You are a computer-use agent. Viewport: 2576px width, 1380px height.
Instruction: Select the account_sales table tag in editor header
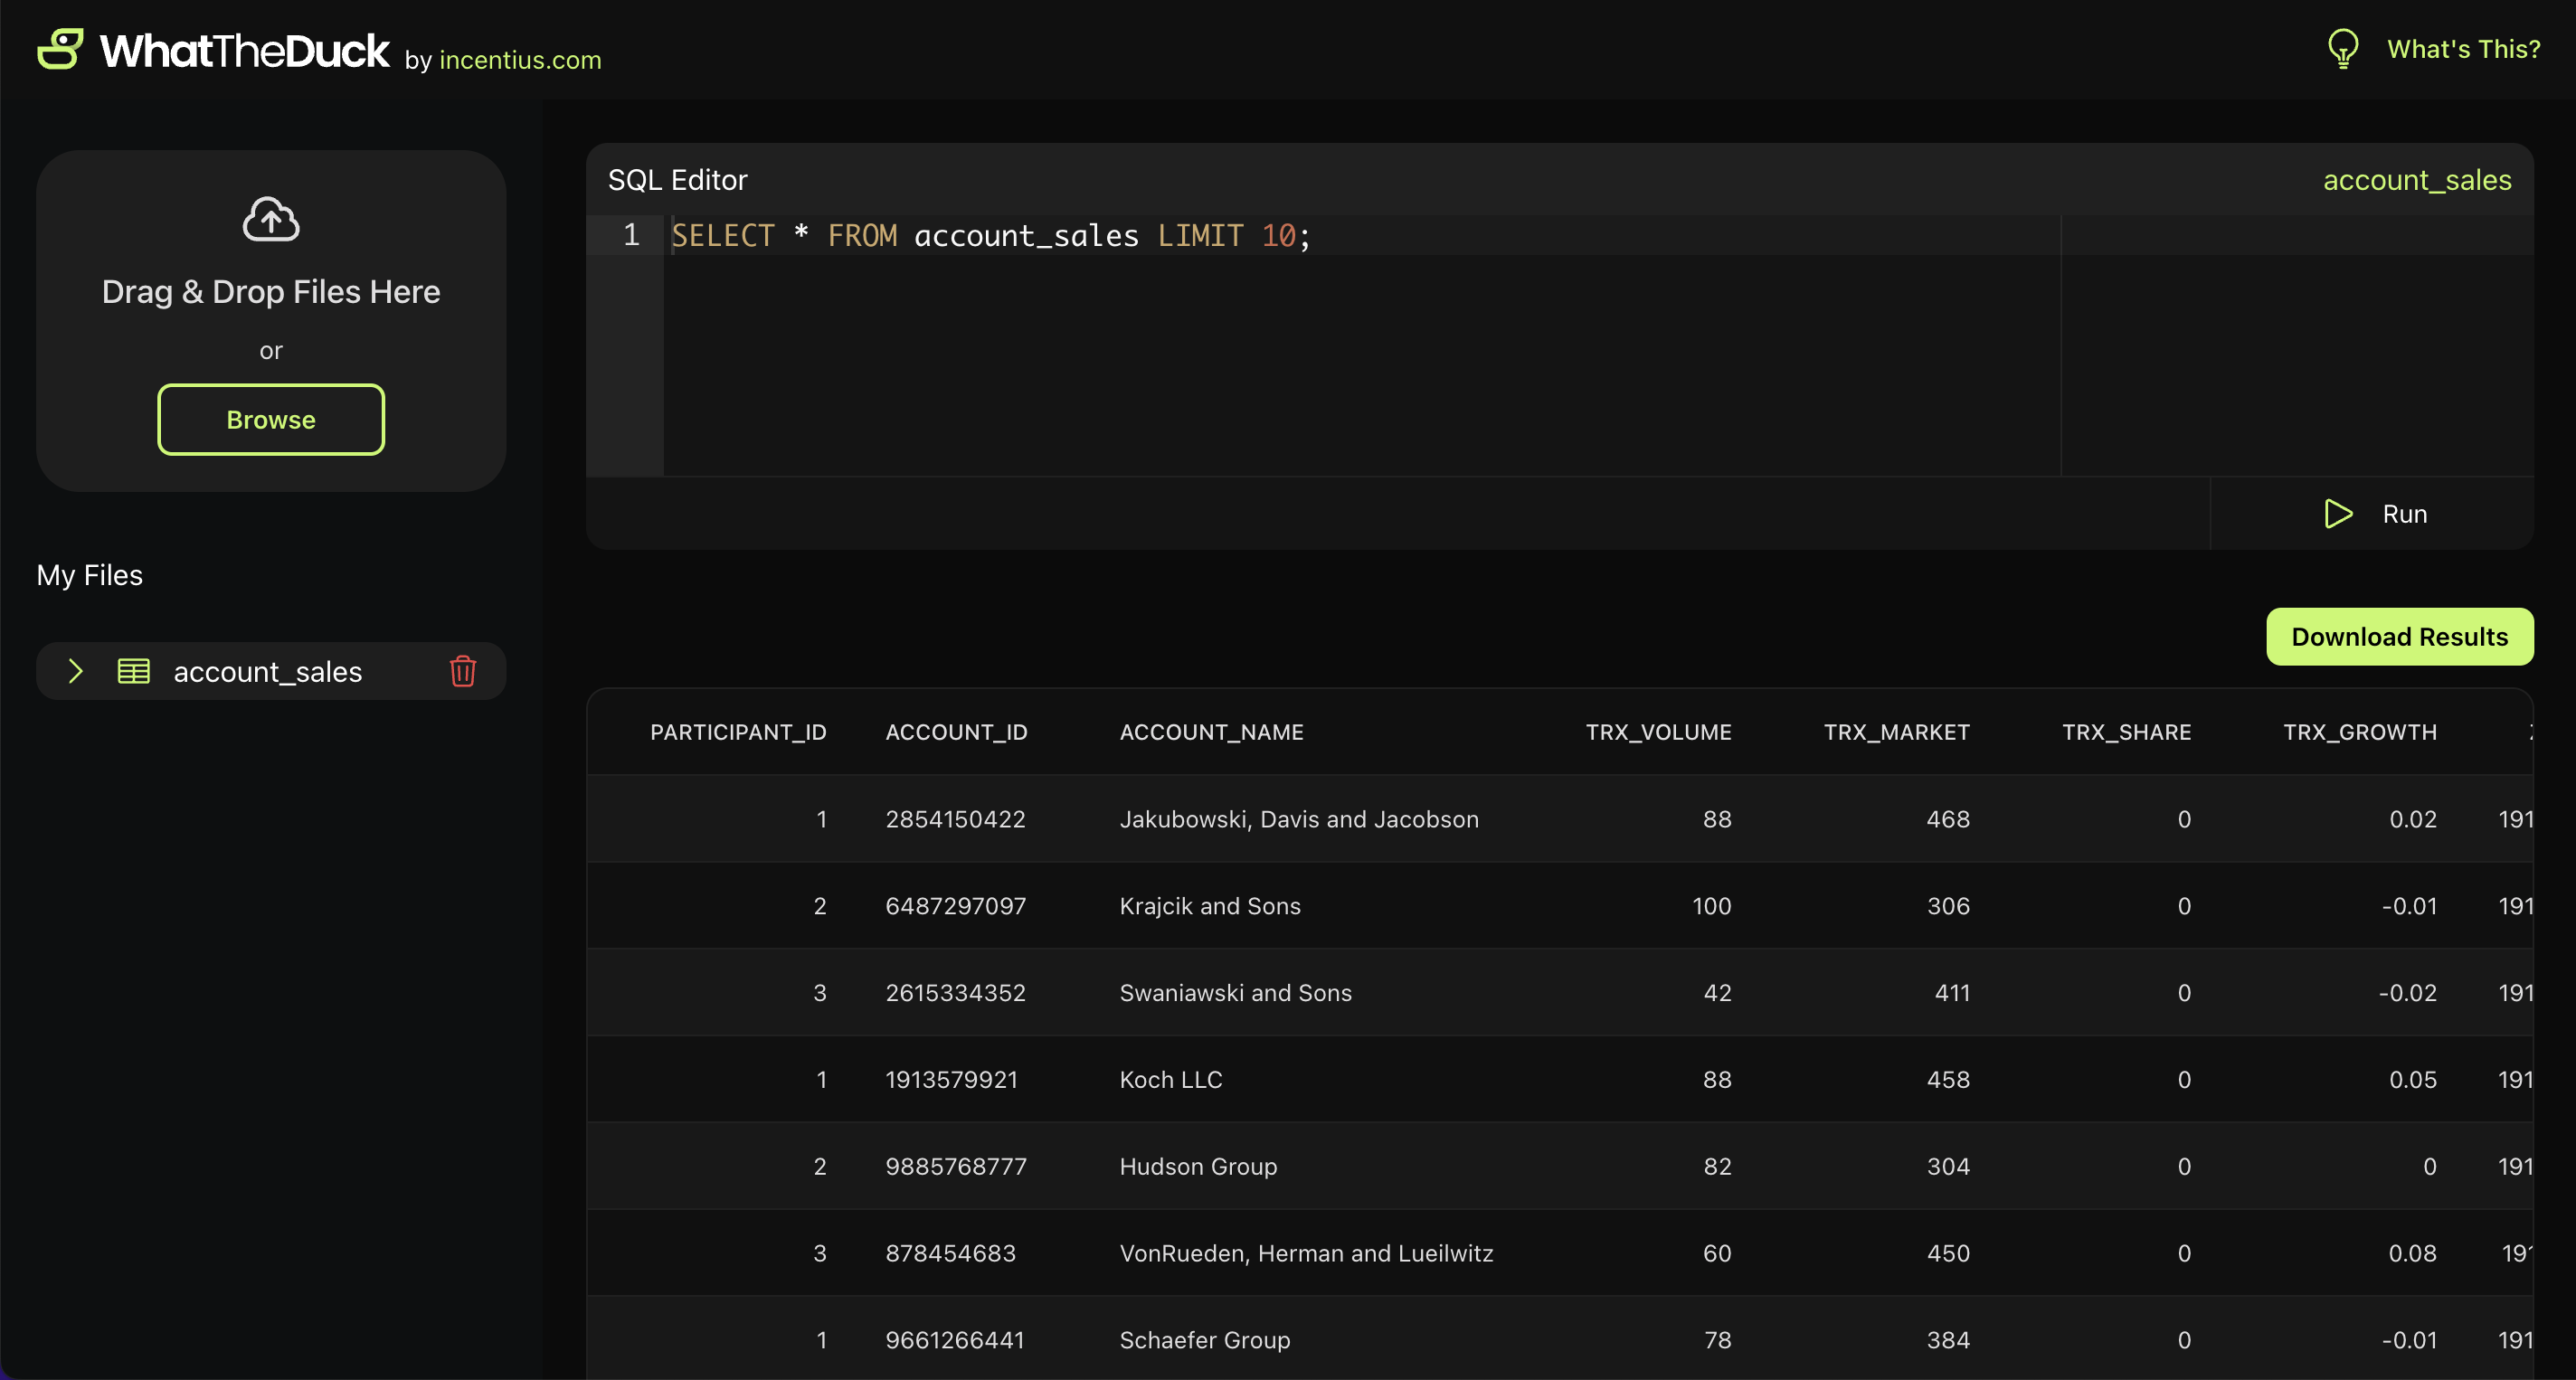point(2417,180)
